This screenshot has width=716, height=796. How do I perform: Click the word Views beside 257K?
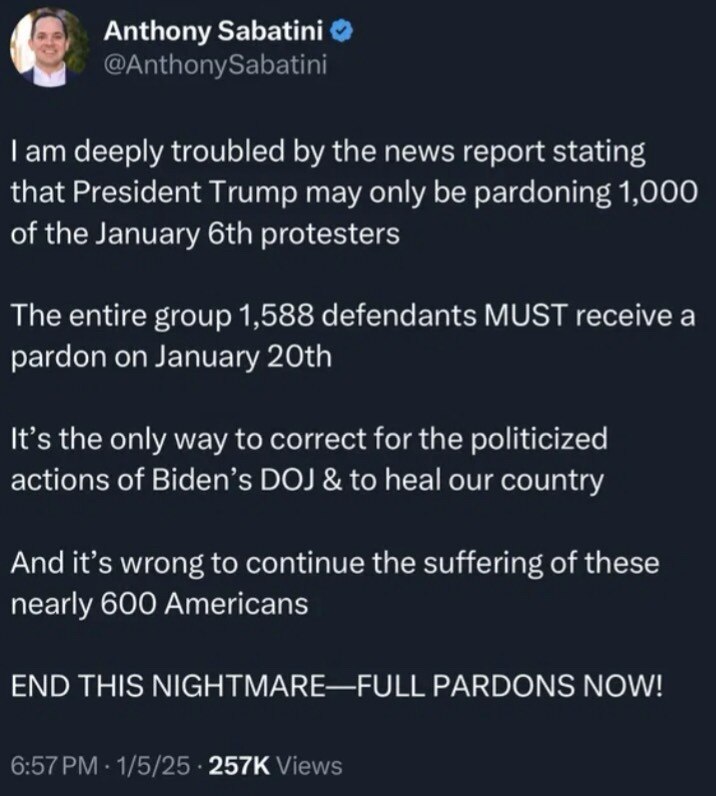tap(308, 766)
